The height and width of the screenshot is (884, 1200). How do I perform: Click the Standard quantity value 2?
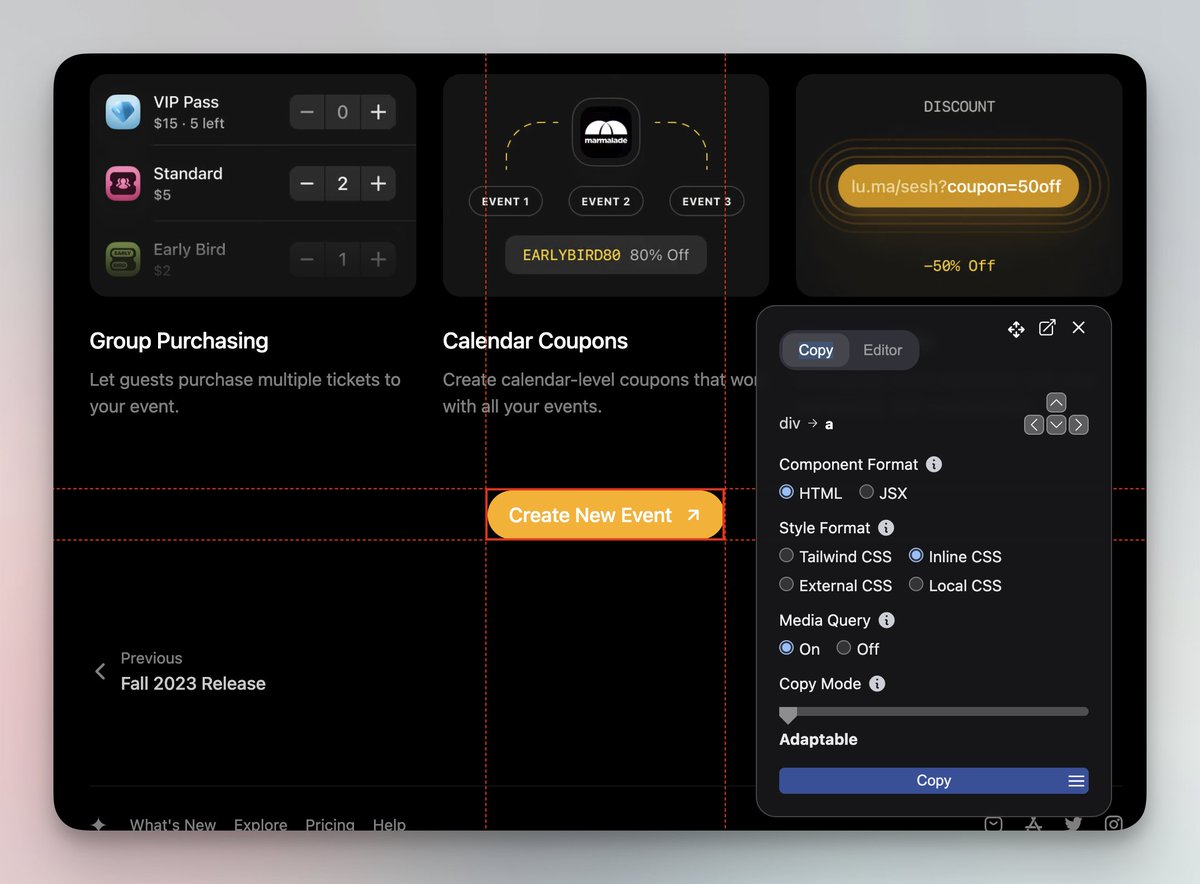pos(342,183)
